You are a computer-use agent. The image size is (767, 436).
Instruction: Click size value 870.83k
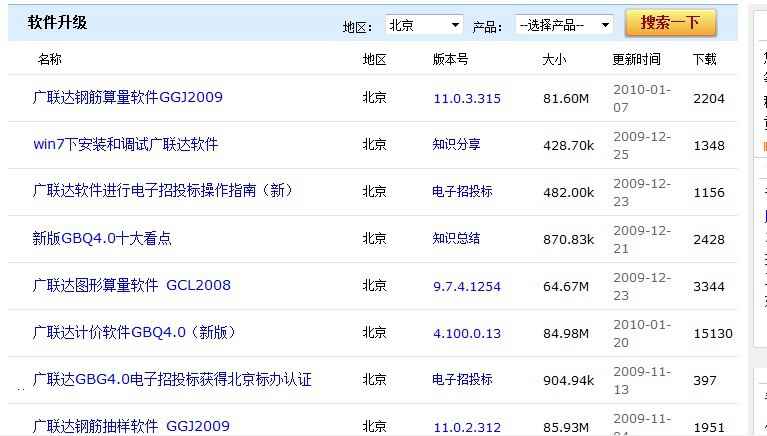tap(568, 239)
